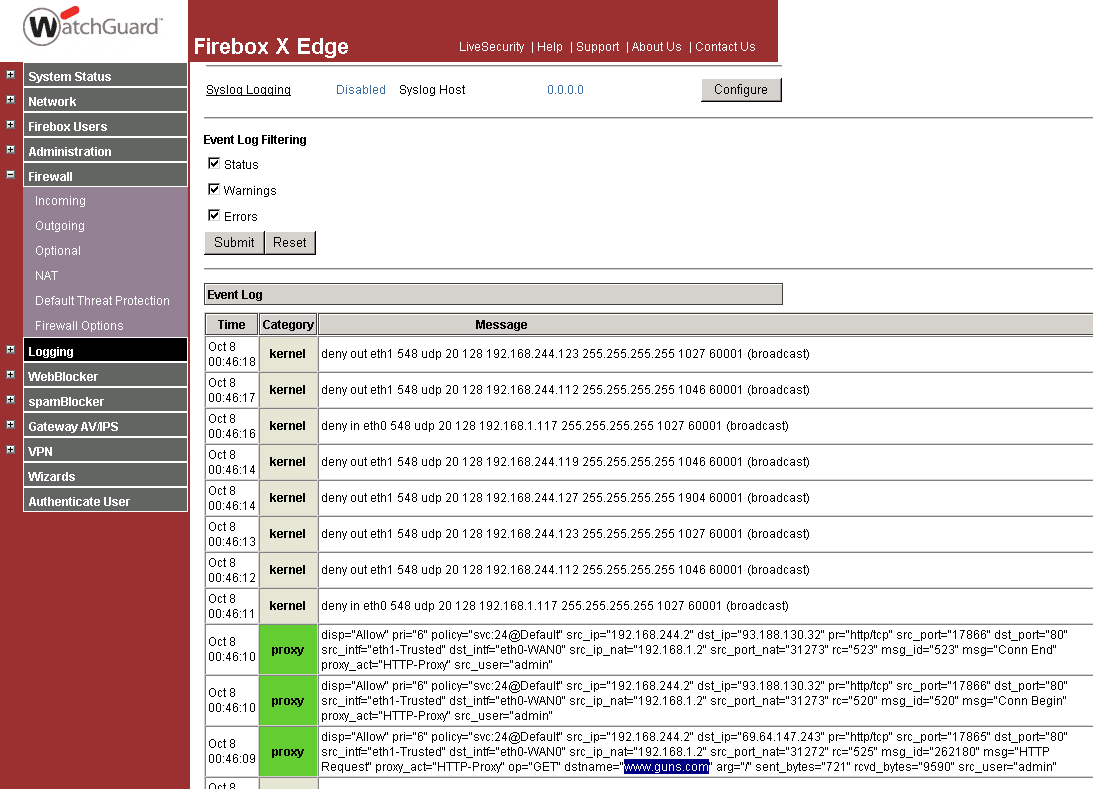Collapse the Firewall section

click(8, 175)
